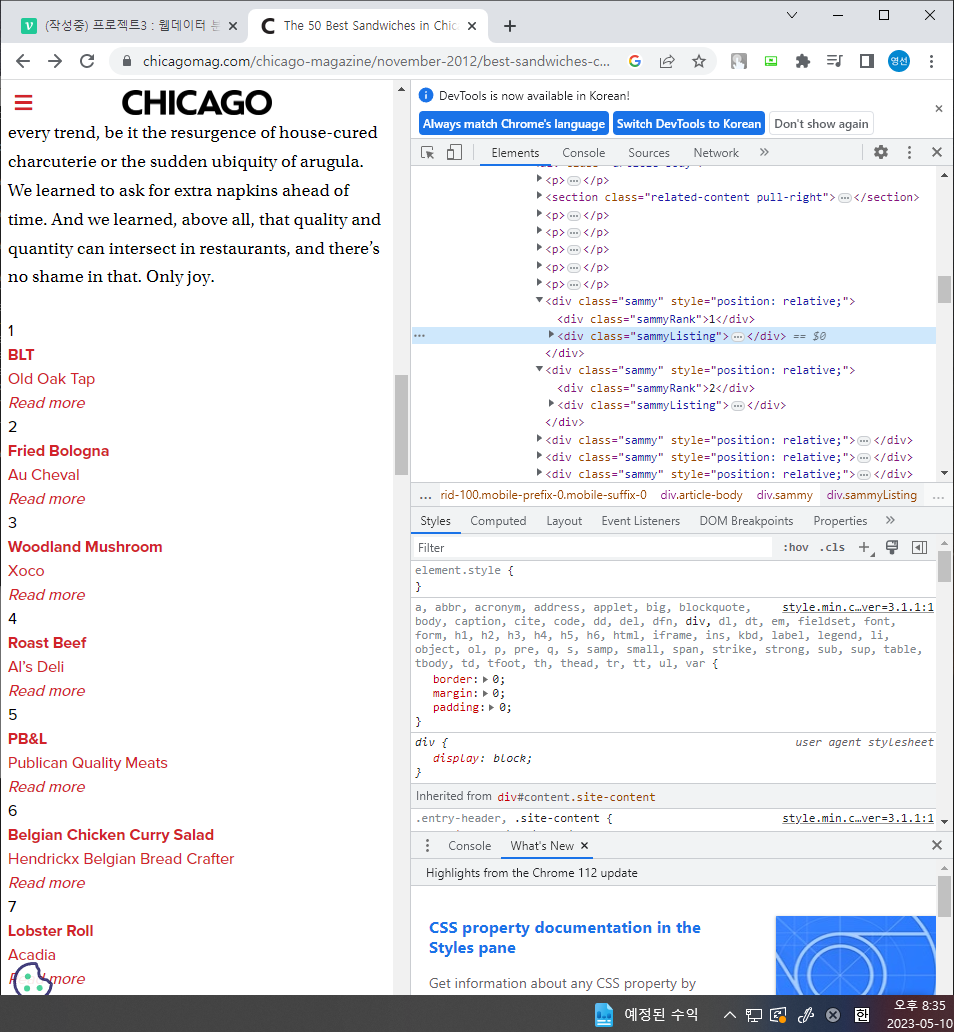Go back with browser back arrow
This screenshot has width=954, height=1032.
click(23, 61)
